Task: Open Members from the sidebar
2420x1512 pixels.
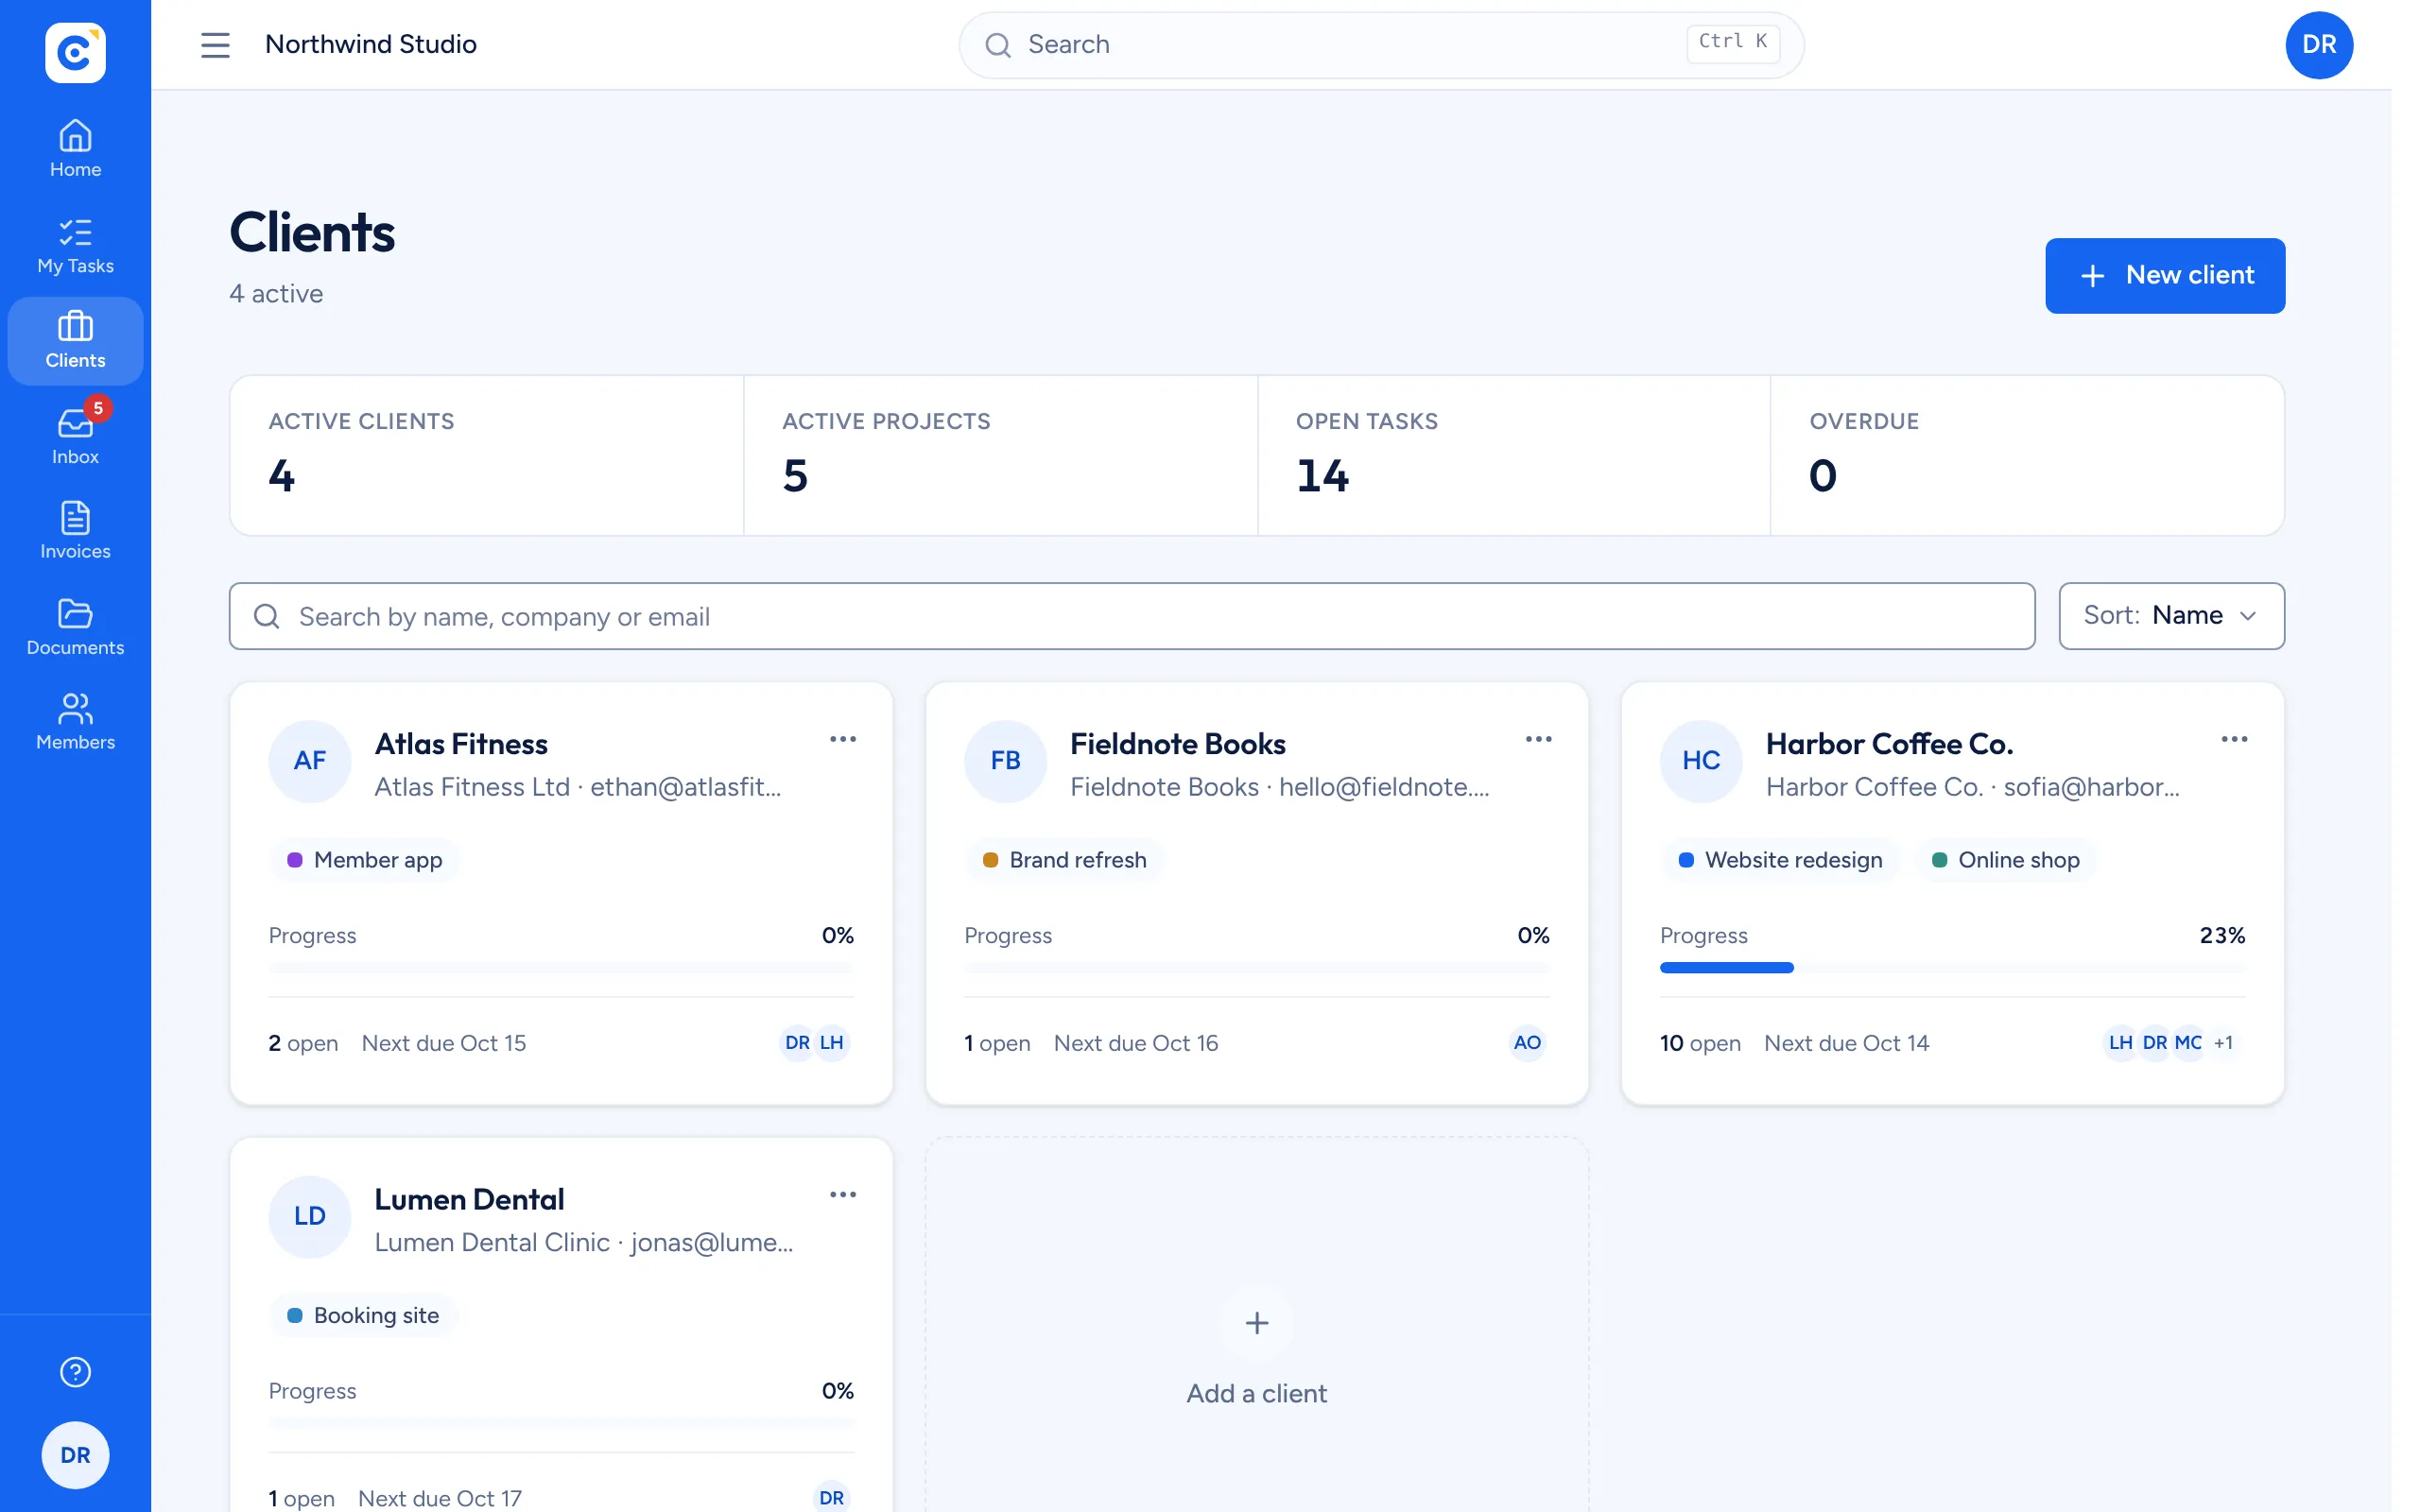Action: [75, 722]
